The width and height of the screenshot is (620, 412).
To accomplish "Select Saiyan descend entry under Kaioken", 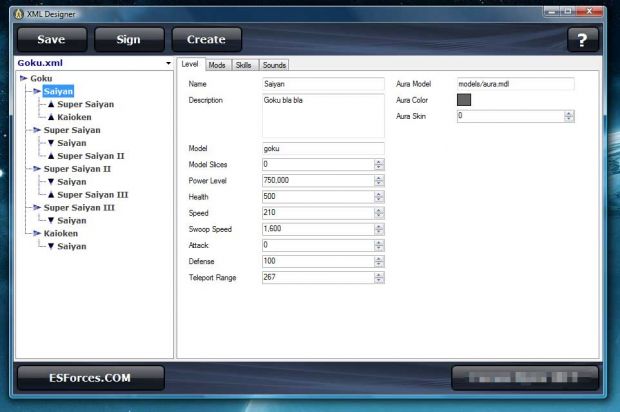I will [72, 246].
